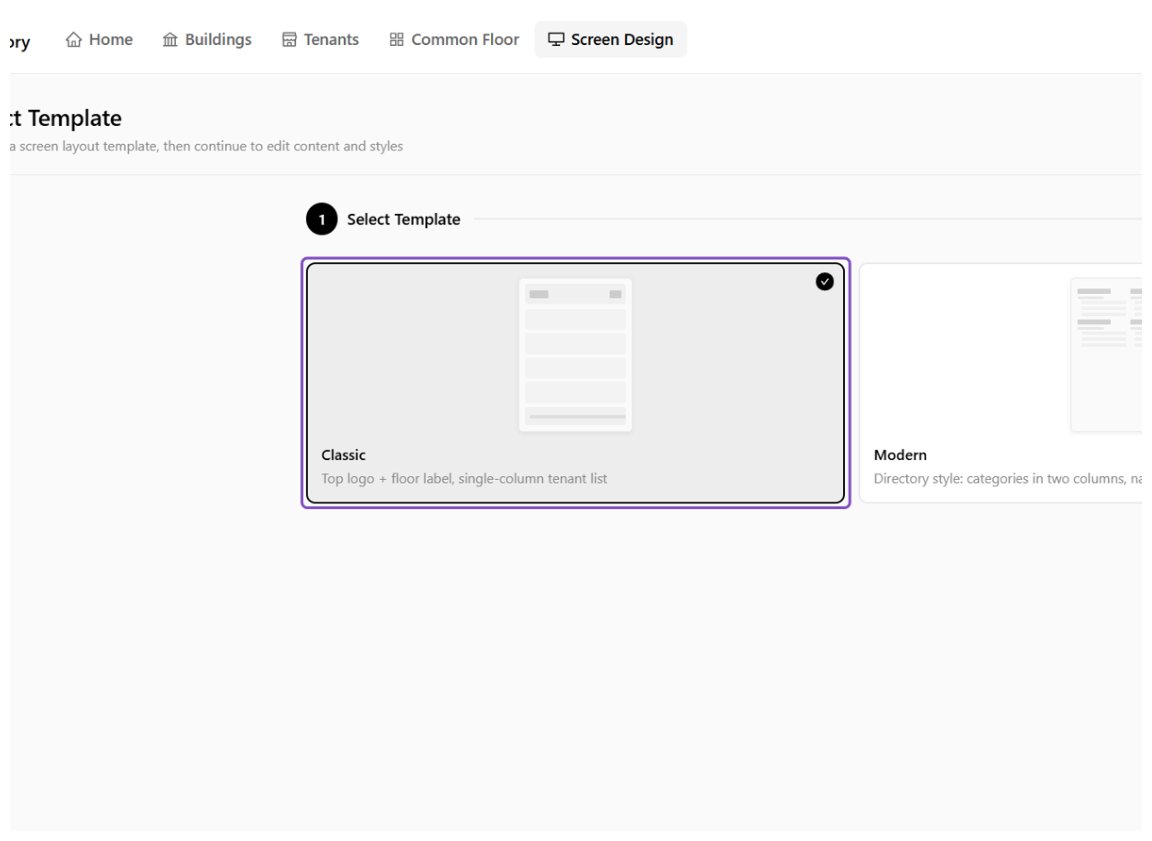1152x841 pixels.
Task: Click the Modern layout preview thumbnail
Action: [1106, 355]
